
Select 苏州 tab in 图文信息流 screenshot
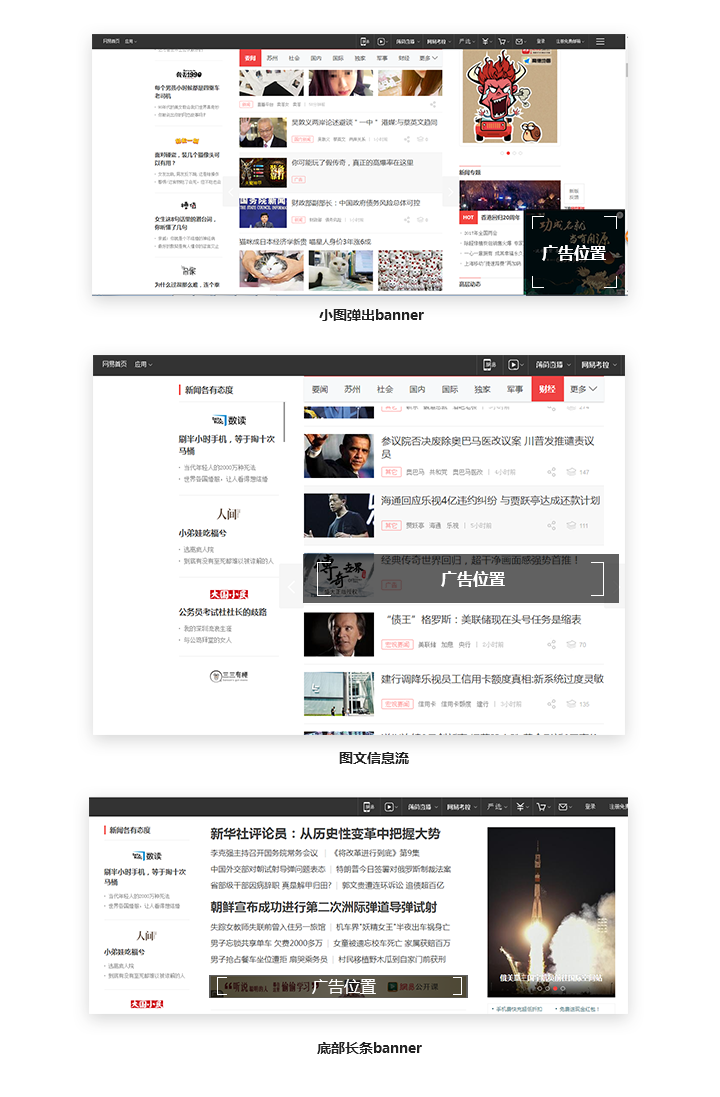coord(352,389)
